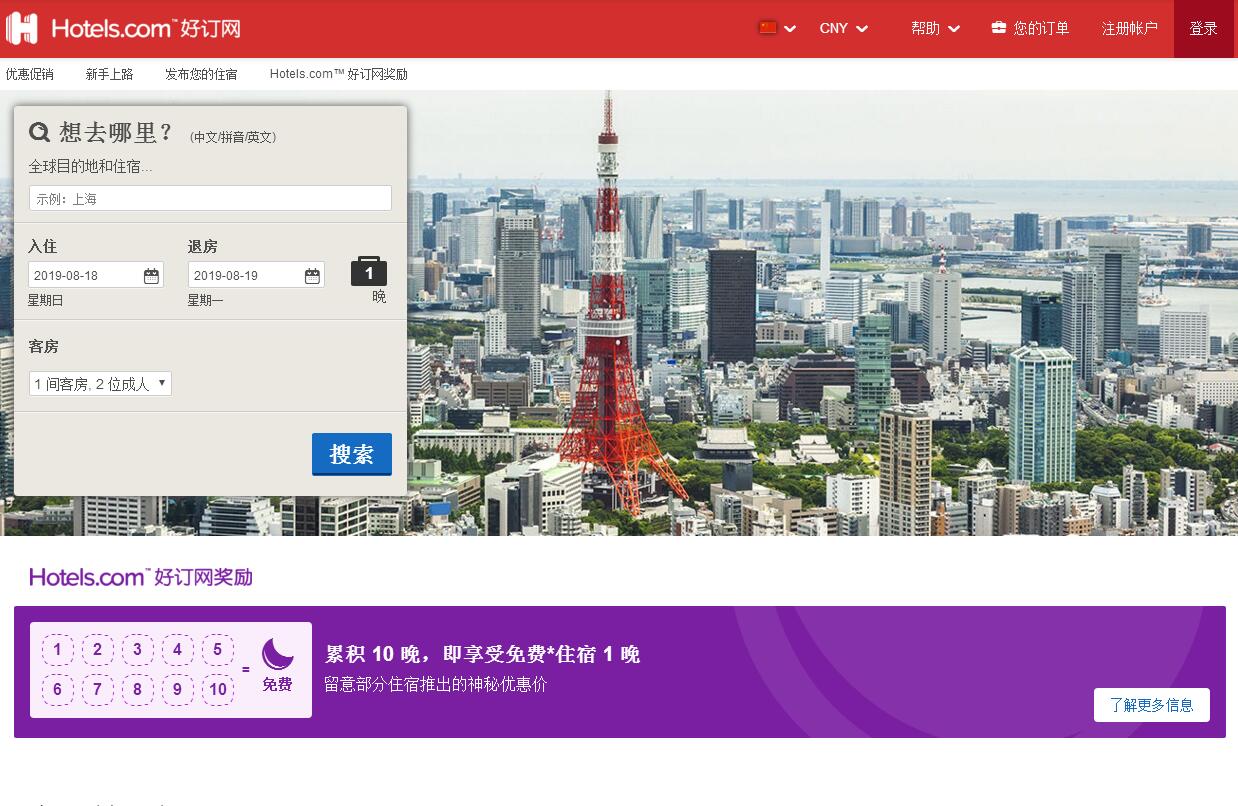
Task: Open the check-out date calendar icon
Action: pos(312,276)
